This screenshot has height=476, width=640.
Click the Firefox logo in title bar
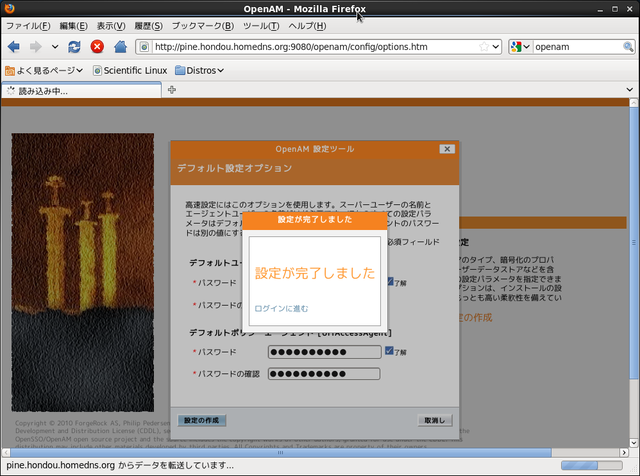point(9,8)
